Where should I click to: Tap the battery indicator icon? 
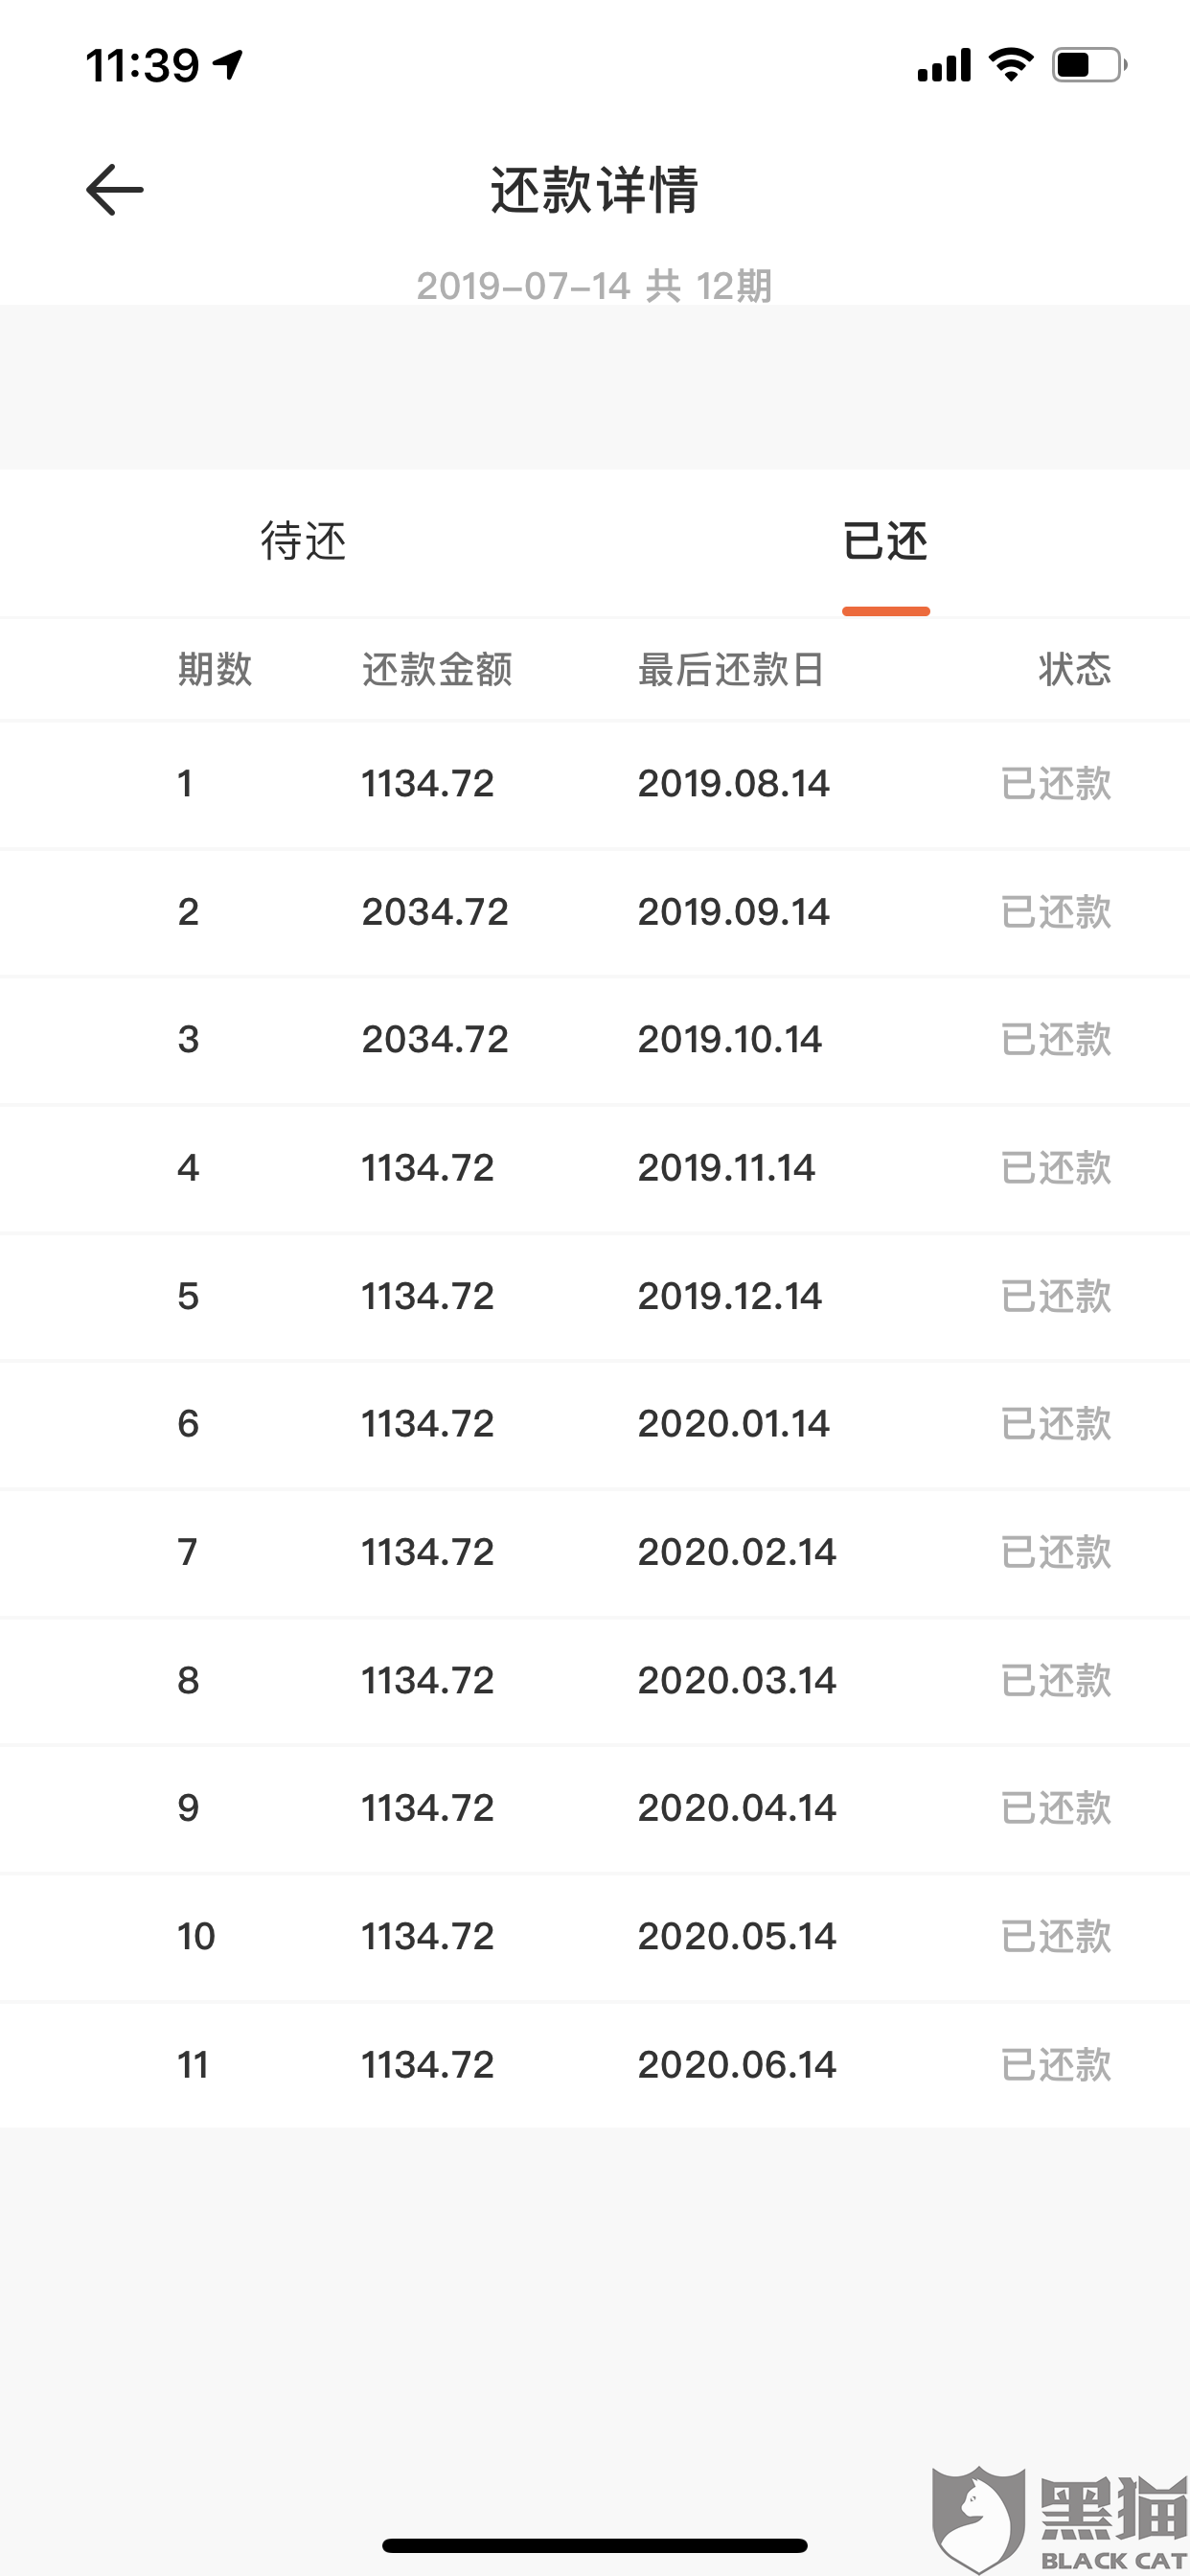tap(1088, 65)
